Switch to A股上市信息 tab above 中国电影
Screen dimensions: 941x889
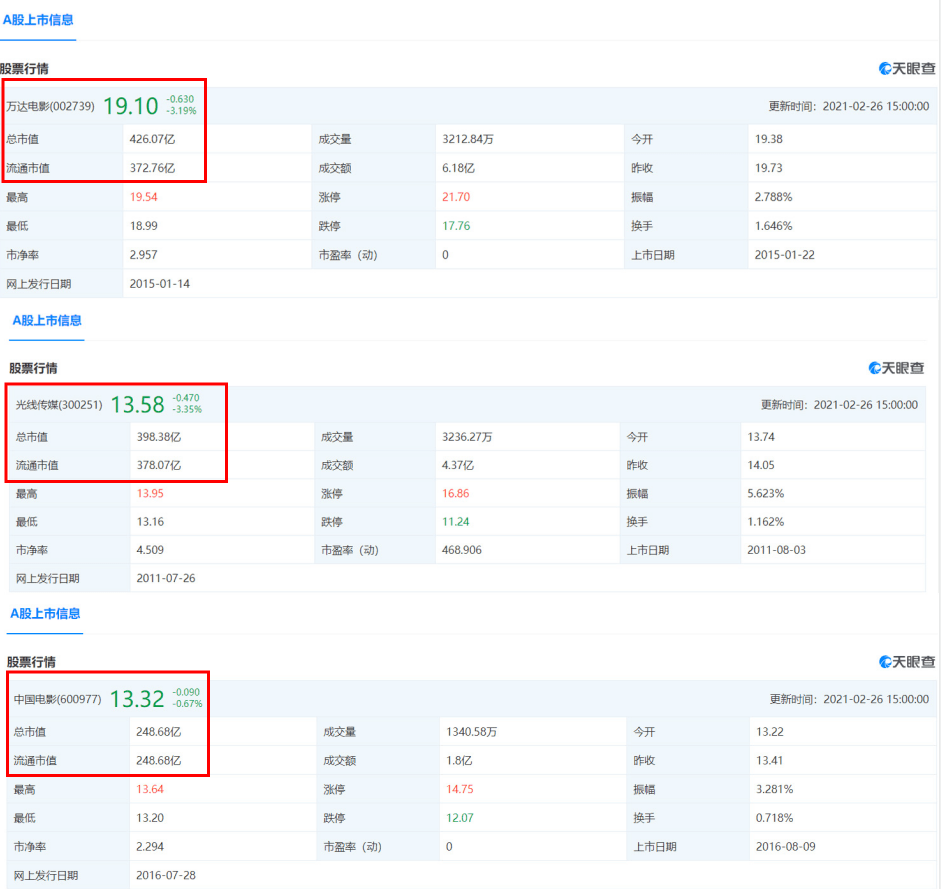click(x=45, y=613)
